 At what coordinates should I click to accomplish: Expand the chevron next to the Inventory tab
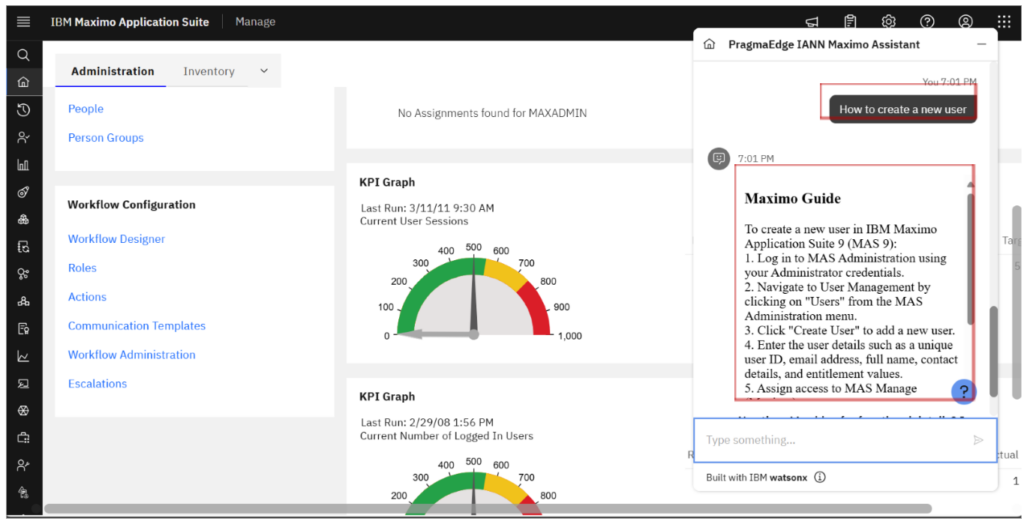click(264, 71)
